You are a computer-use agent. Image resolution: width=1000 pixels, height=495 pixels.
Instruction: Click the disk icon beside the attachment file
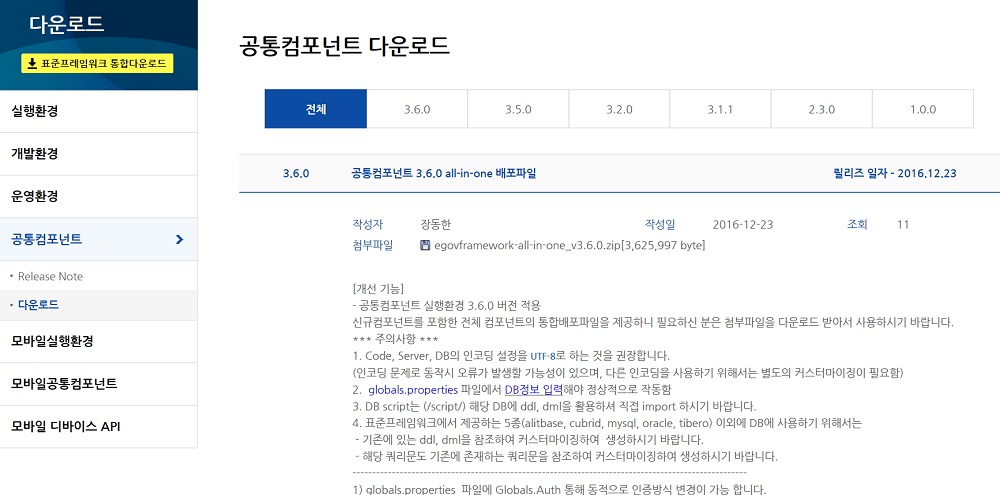(x=425, y=245)
